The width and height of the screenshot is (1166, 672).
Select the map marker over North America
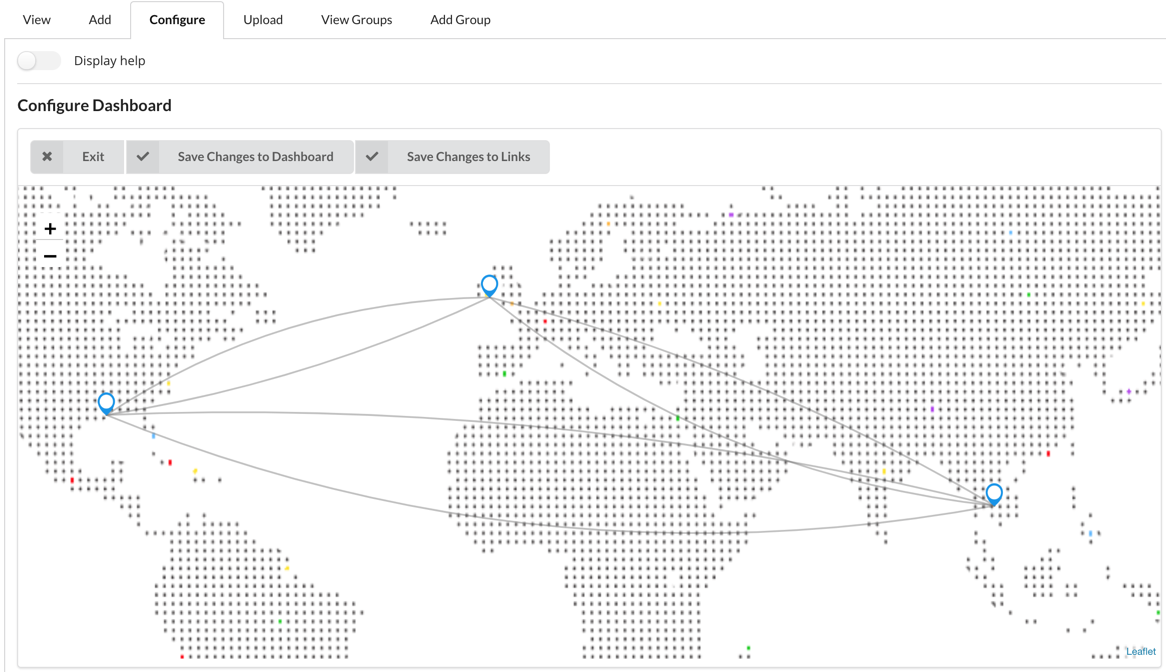point(106,401)
